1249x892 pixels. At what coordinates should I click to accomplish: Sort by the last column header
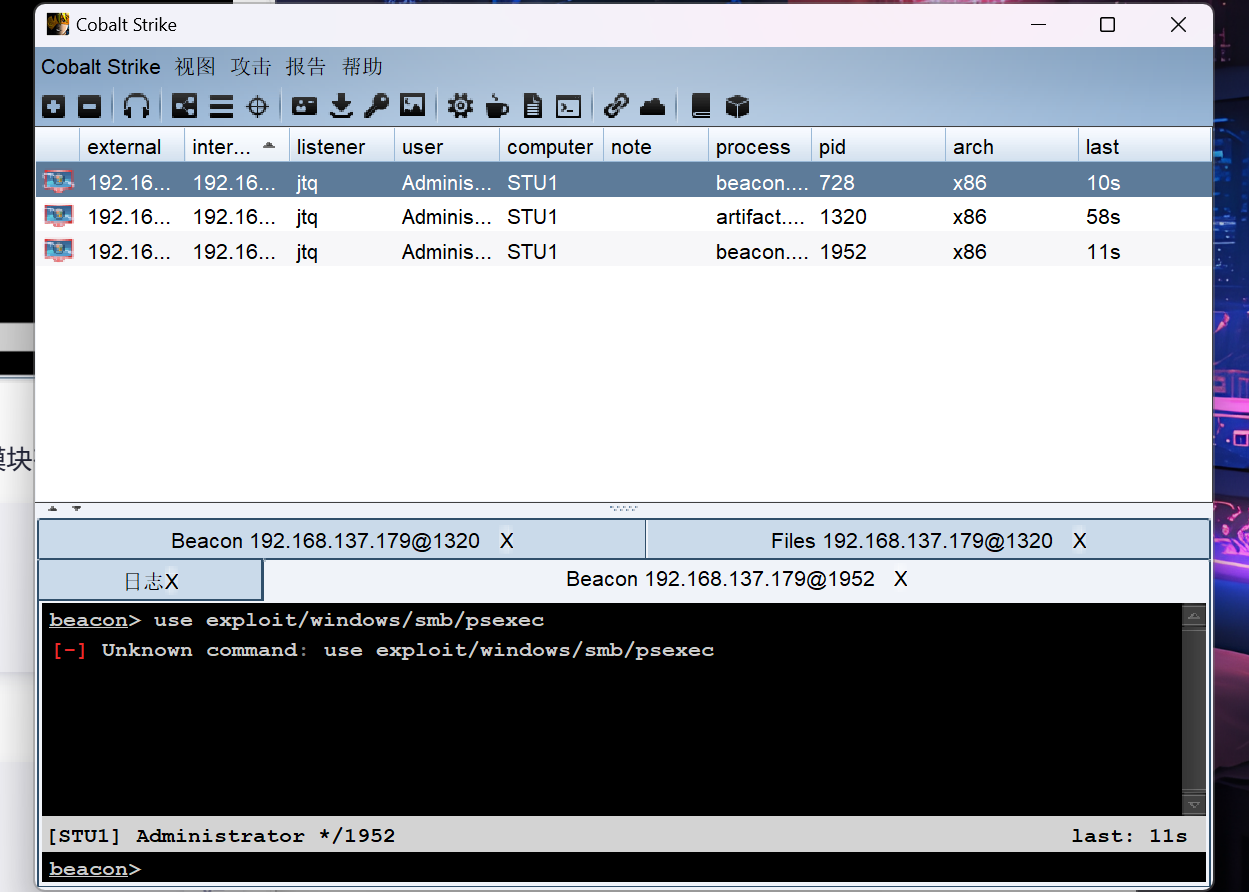pos(1145,147)
